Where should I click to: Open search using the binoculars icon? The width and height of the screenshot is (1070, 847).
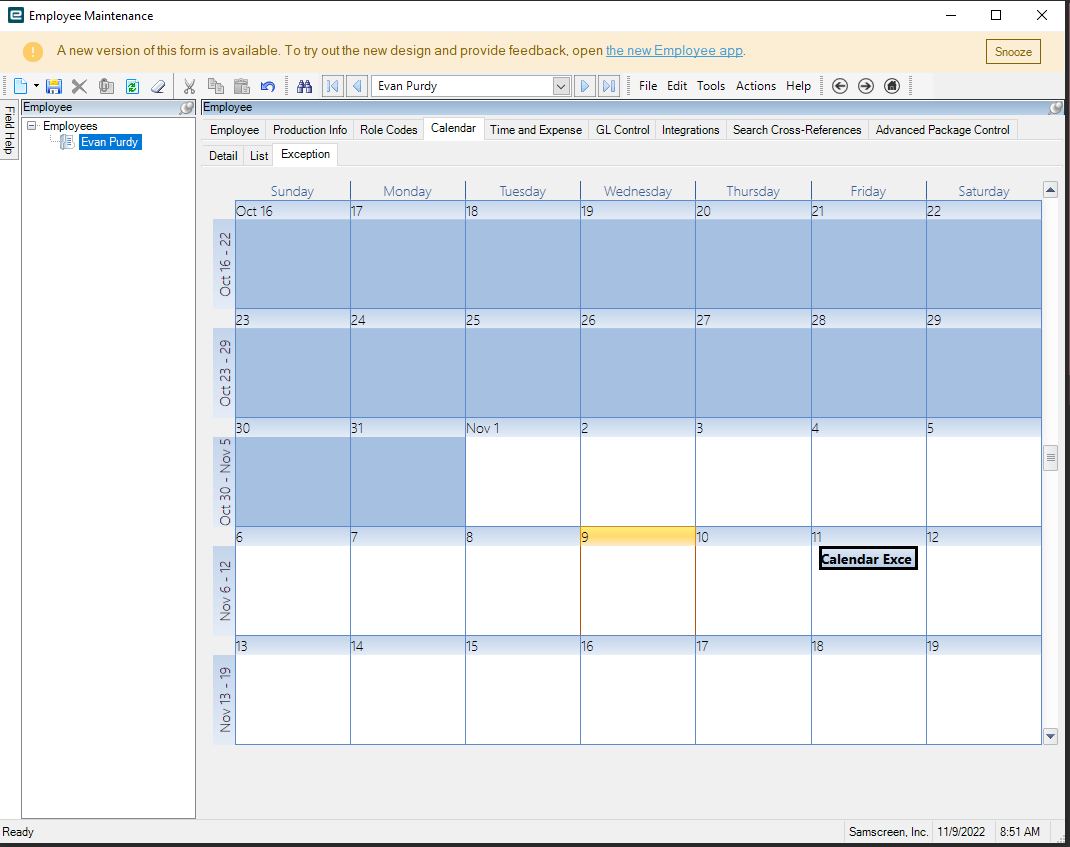pos(304,86)
